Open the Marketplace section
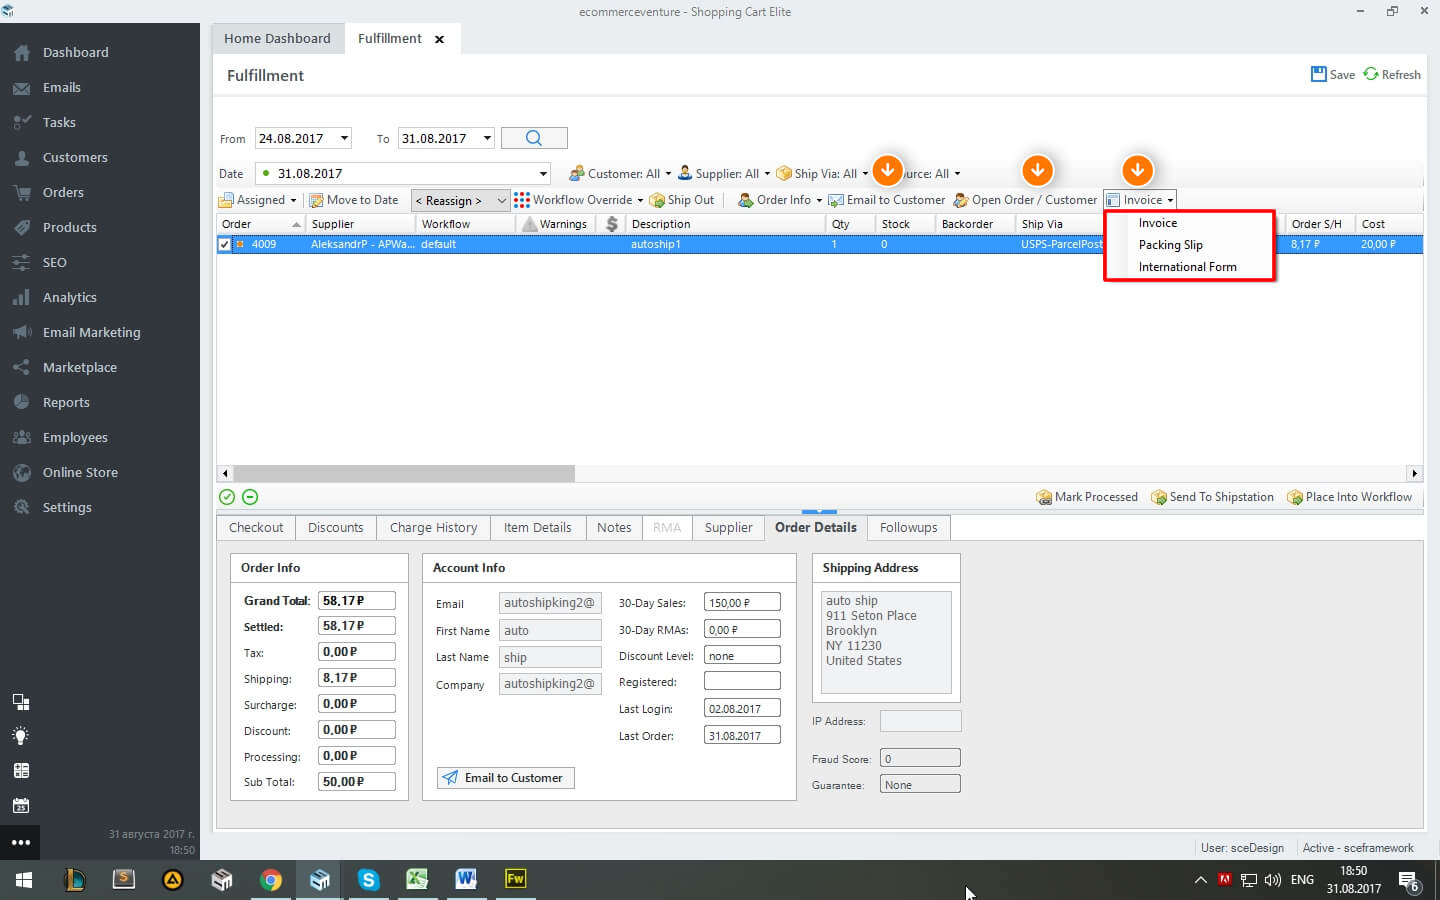The width and height of the screenshot is (1440, 900). click(x=79, y=367)
